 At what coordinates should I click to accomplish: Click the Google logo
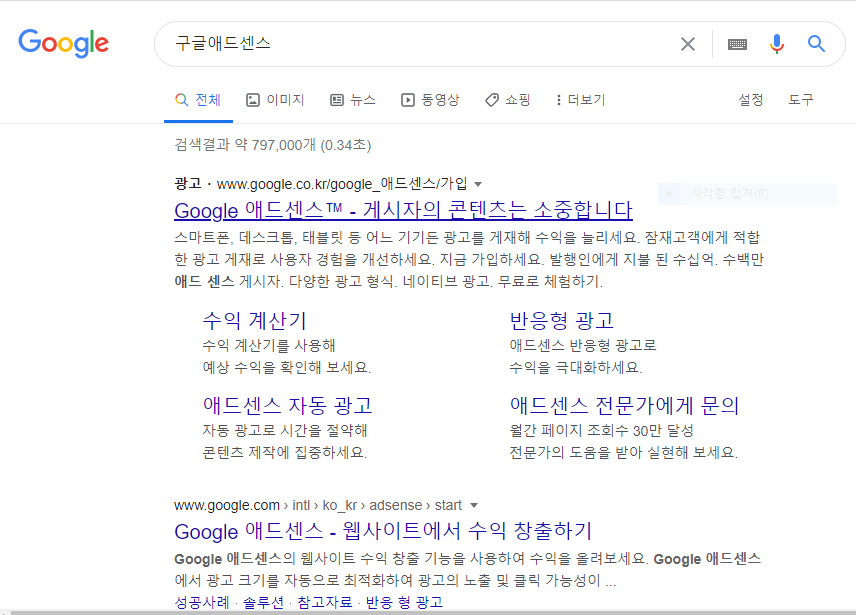63,43
